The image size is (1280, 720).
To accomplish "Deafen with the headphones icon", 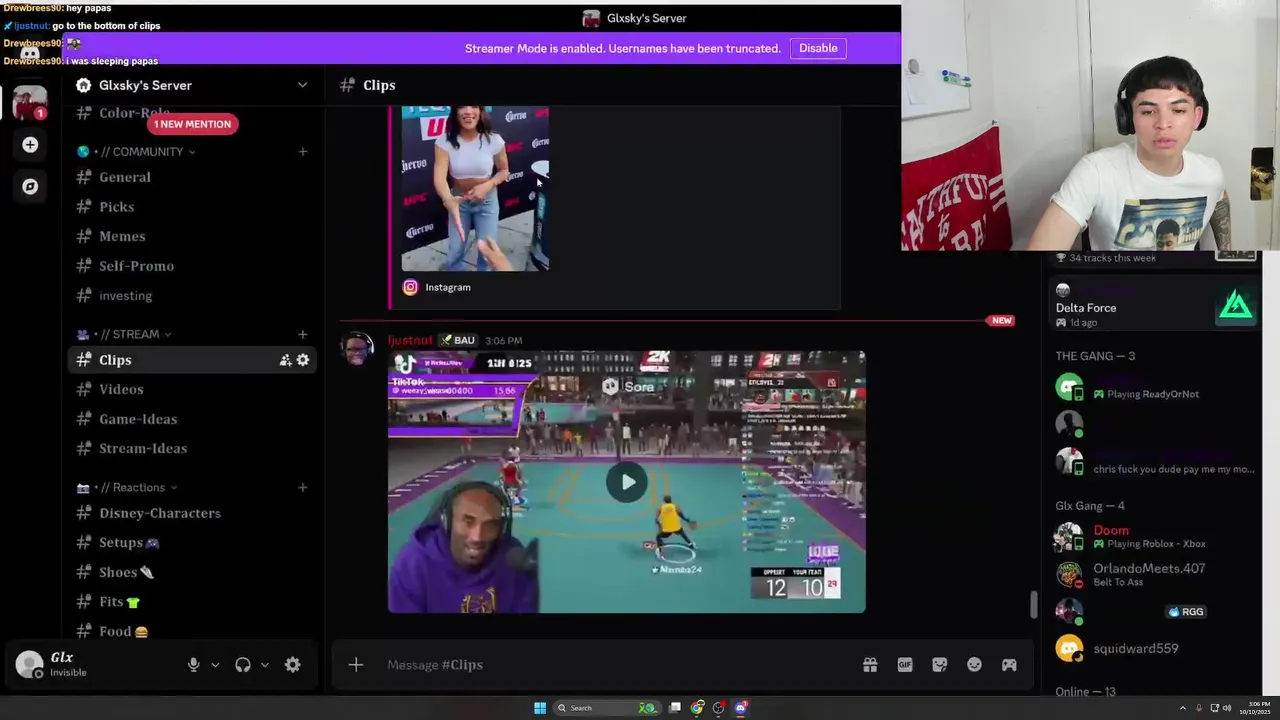I will click(x=243, y=665).
